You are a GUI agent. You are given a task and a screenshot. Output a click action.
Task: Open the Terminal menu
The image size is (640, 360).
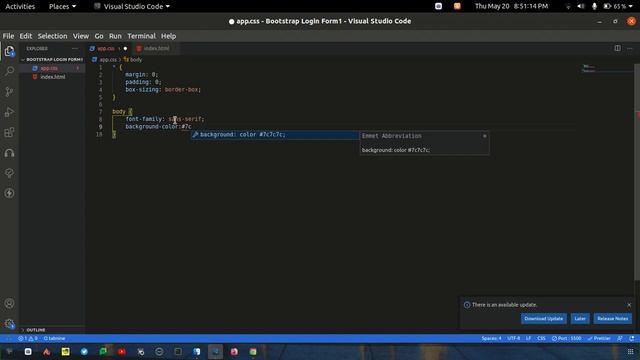141,36
